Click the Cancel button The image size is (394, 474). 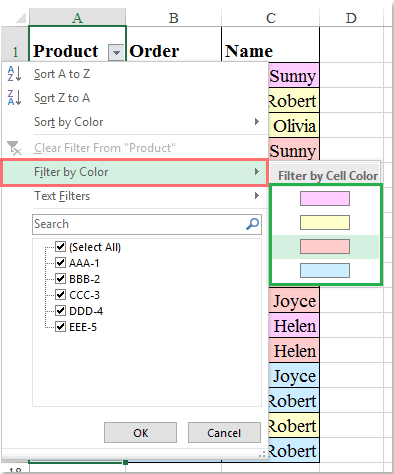tap(224, 433)
